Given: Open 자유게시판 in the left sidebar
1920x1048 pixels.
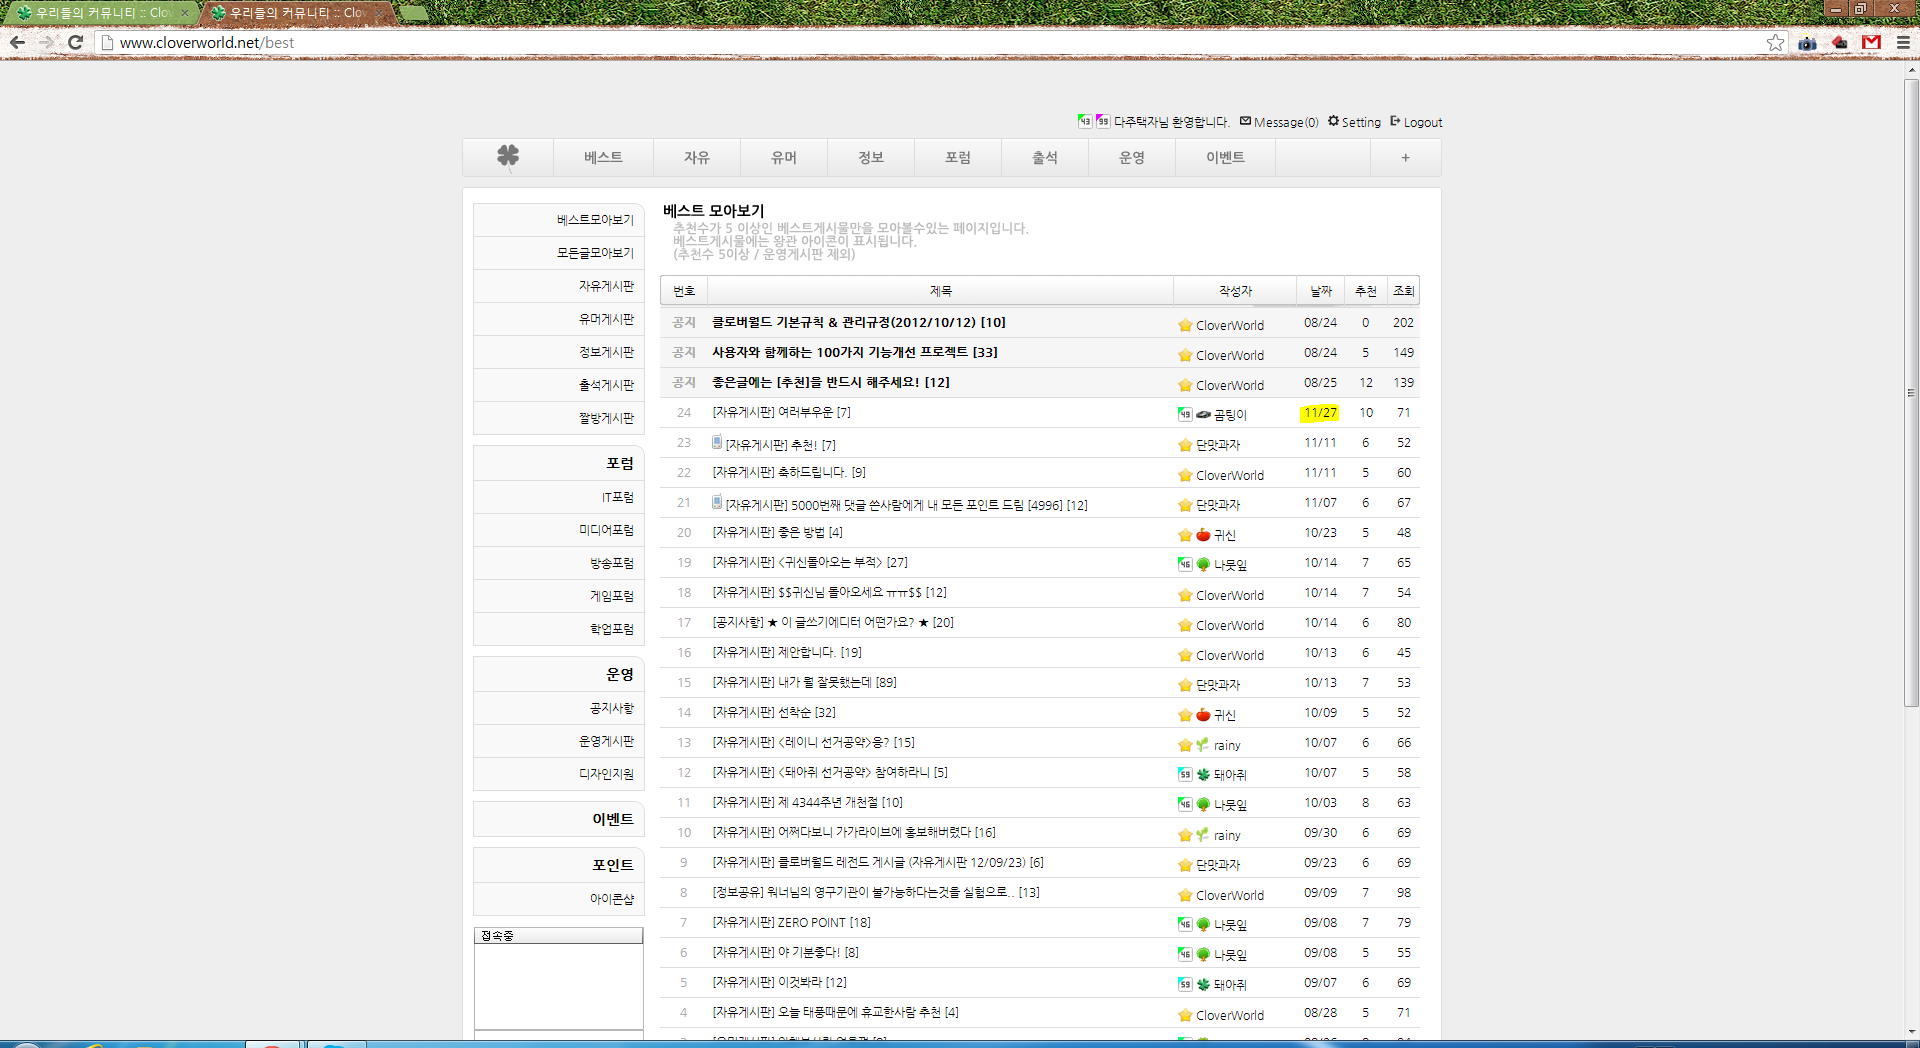Looking at the screenshot, I should click(x=606, y=286).
